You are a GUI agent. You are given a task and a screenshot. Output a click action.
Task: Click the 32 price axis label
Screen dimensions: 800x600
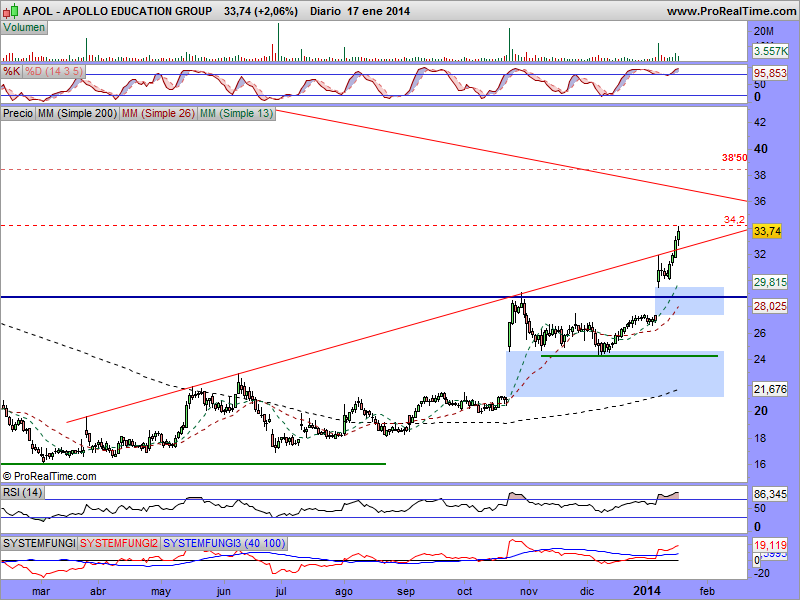tap(760, 254)
